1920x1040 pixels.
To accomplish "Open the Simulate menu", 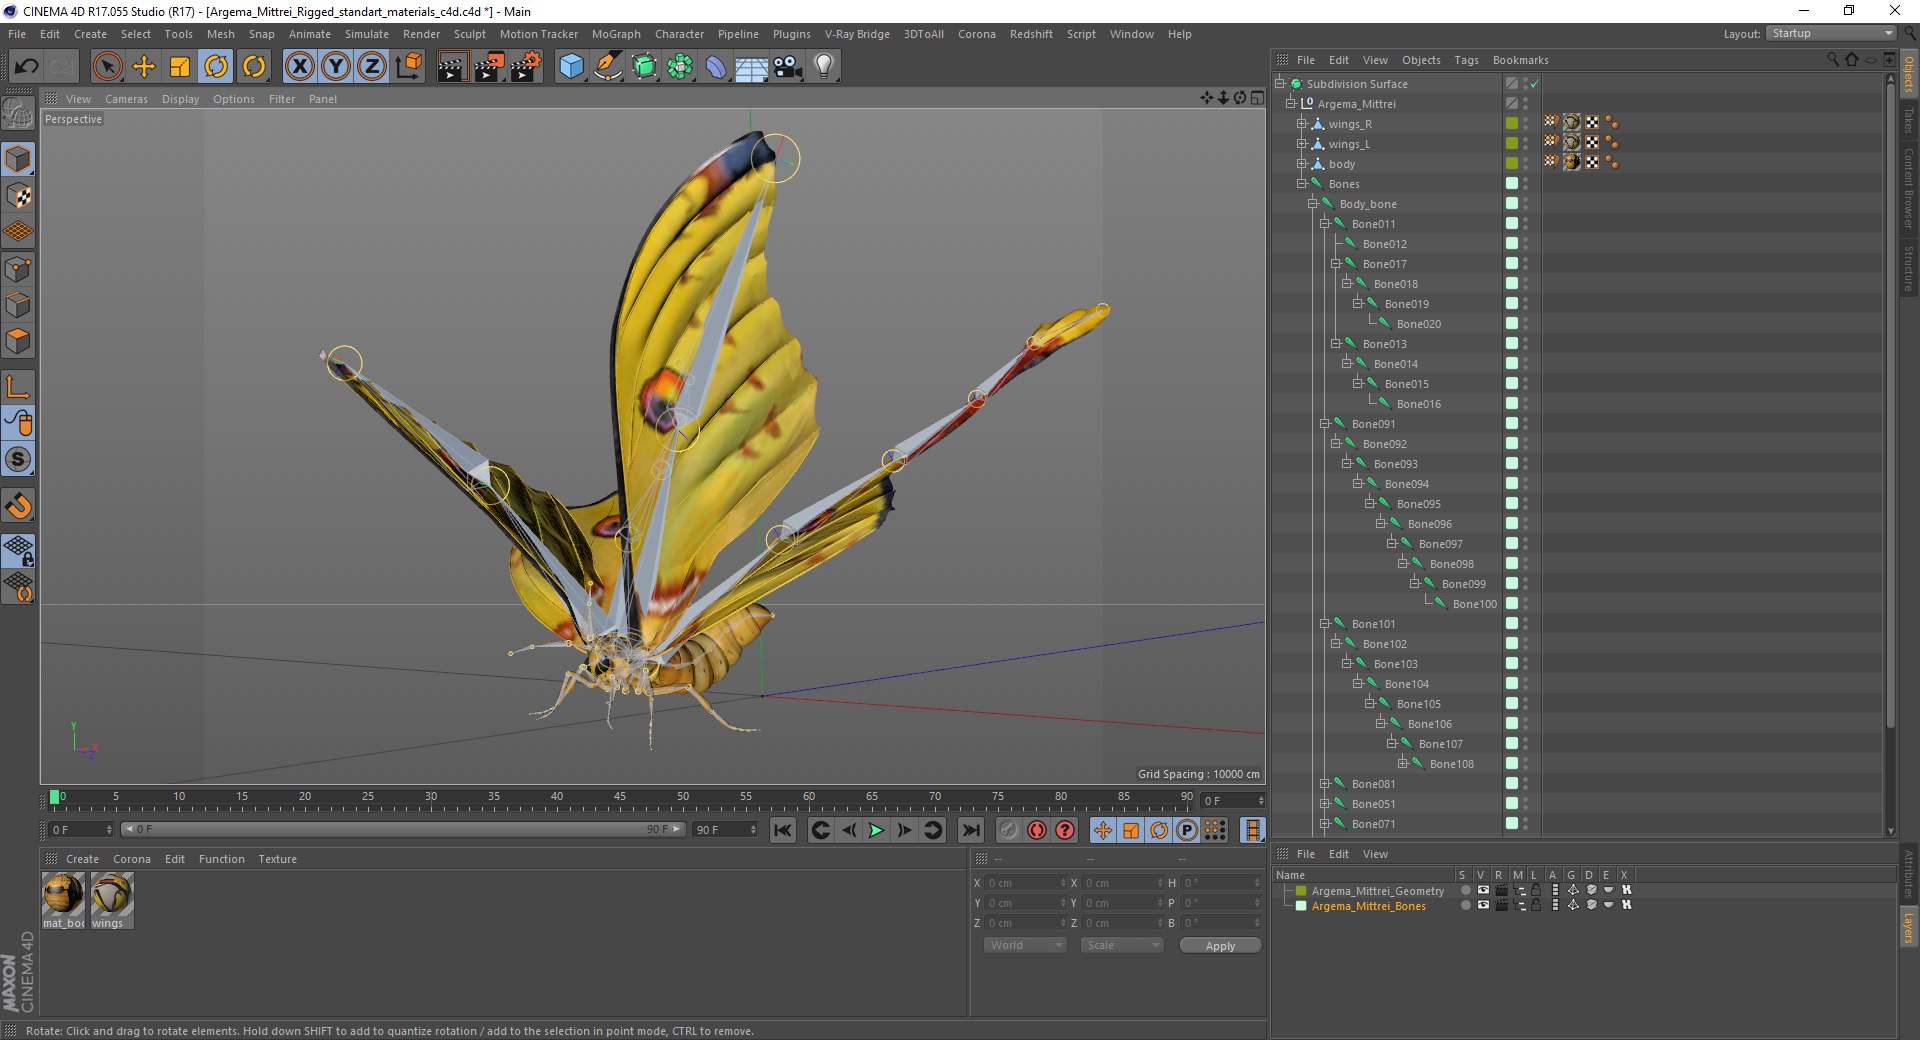I will 367,34.
